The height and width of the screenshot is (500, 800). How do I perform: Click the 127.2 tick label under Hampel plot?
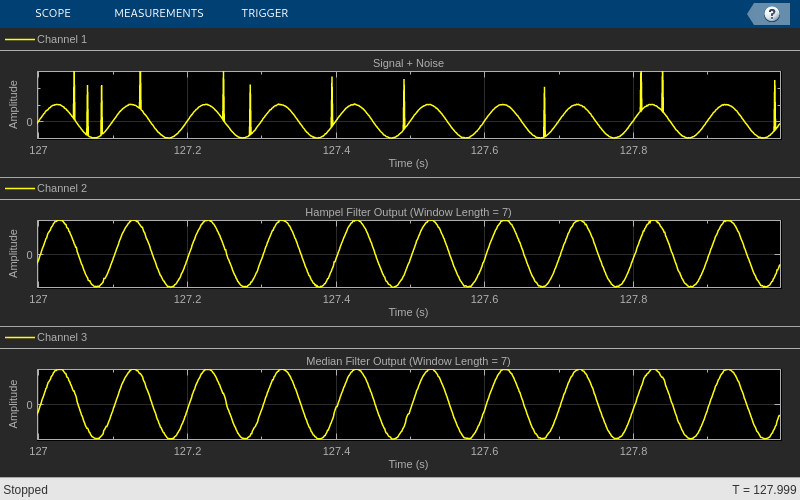[x=187, y=299]
